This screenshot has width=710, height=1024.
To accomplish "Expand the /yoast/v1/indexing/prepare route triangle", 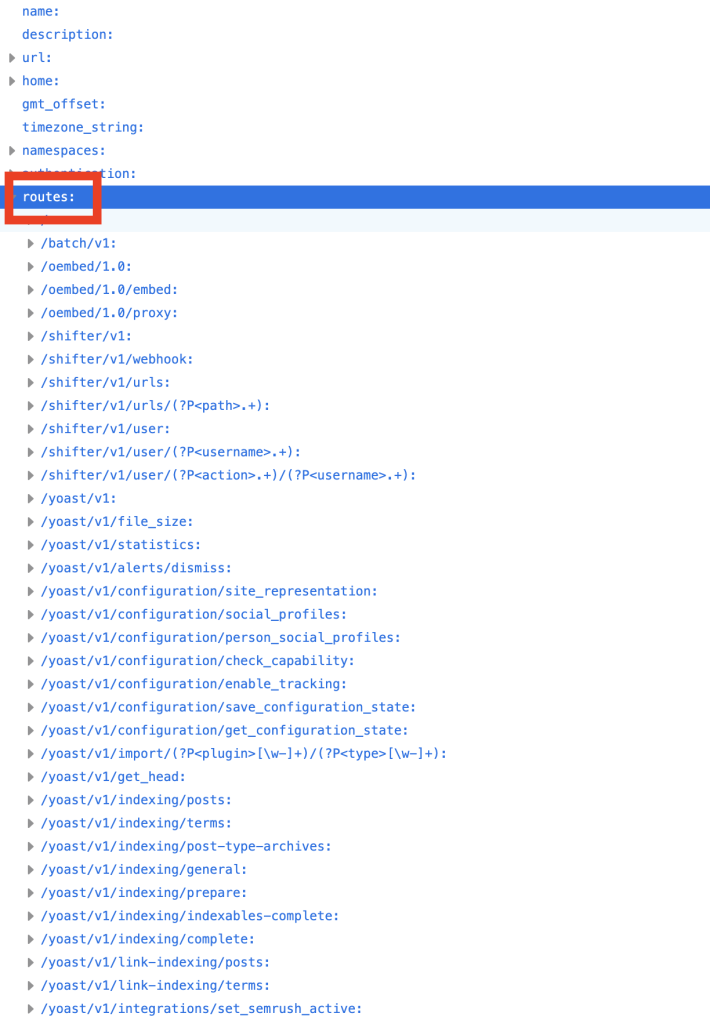I will pos(31,893).
